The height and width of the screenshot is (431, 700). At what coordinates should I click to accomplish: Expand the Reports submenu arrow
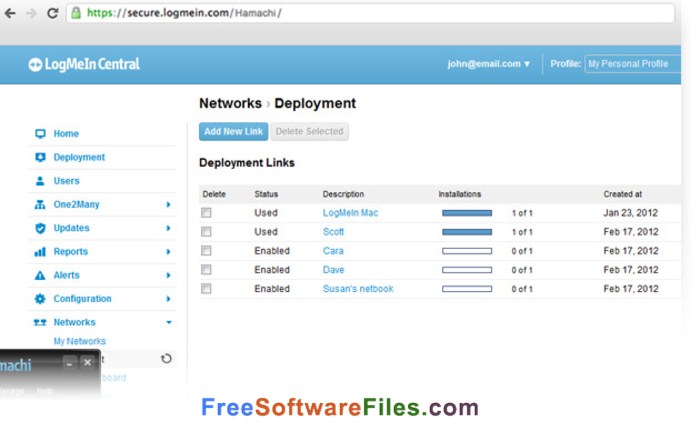pos(168,252)
